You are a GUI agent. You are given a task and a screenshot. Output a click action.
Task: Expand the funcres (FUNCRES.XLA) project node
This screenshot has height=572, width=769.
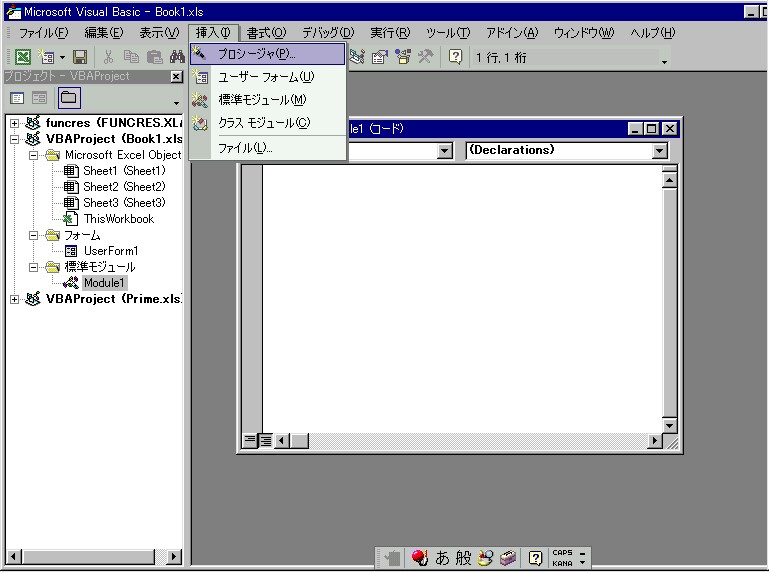15,123
